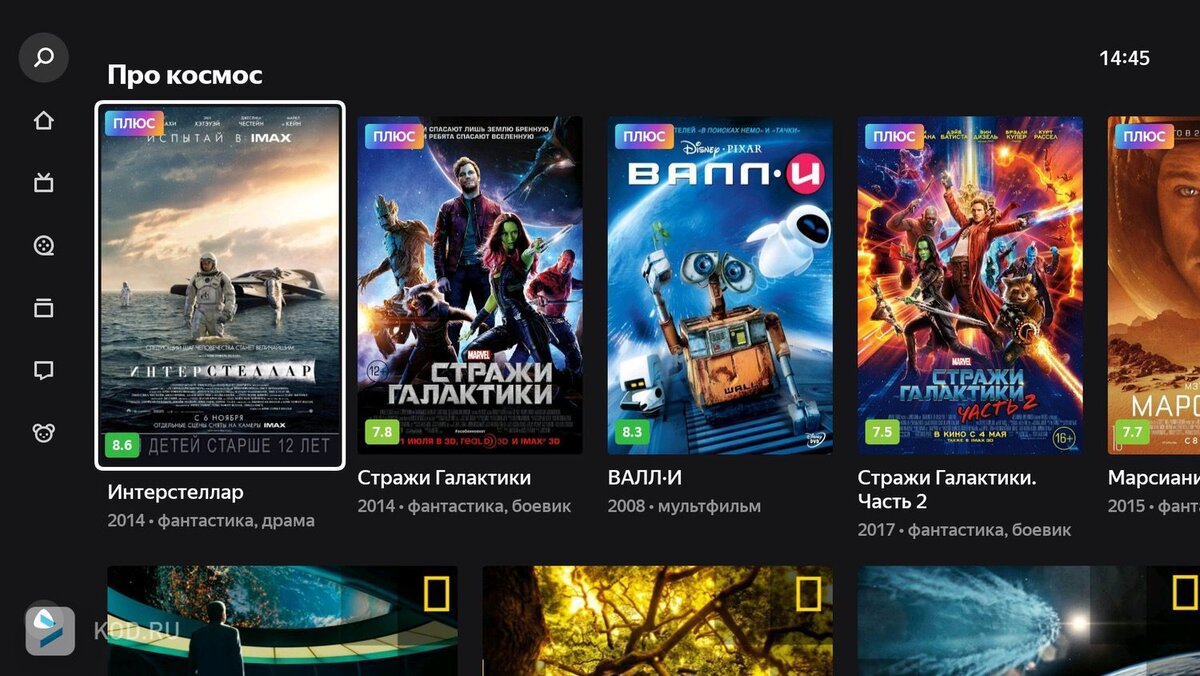1200x676 pixels.
Task: Click the KOD.RU logo icon
Action: 50,630
